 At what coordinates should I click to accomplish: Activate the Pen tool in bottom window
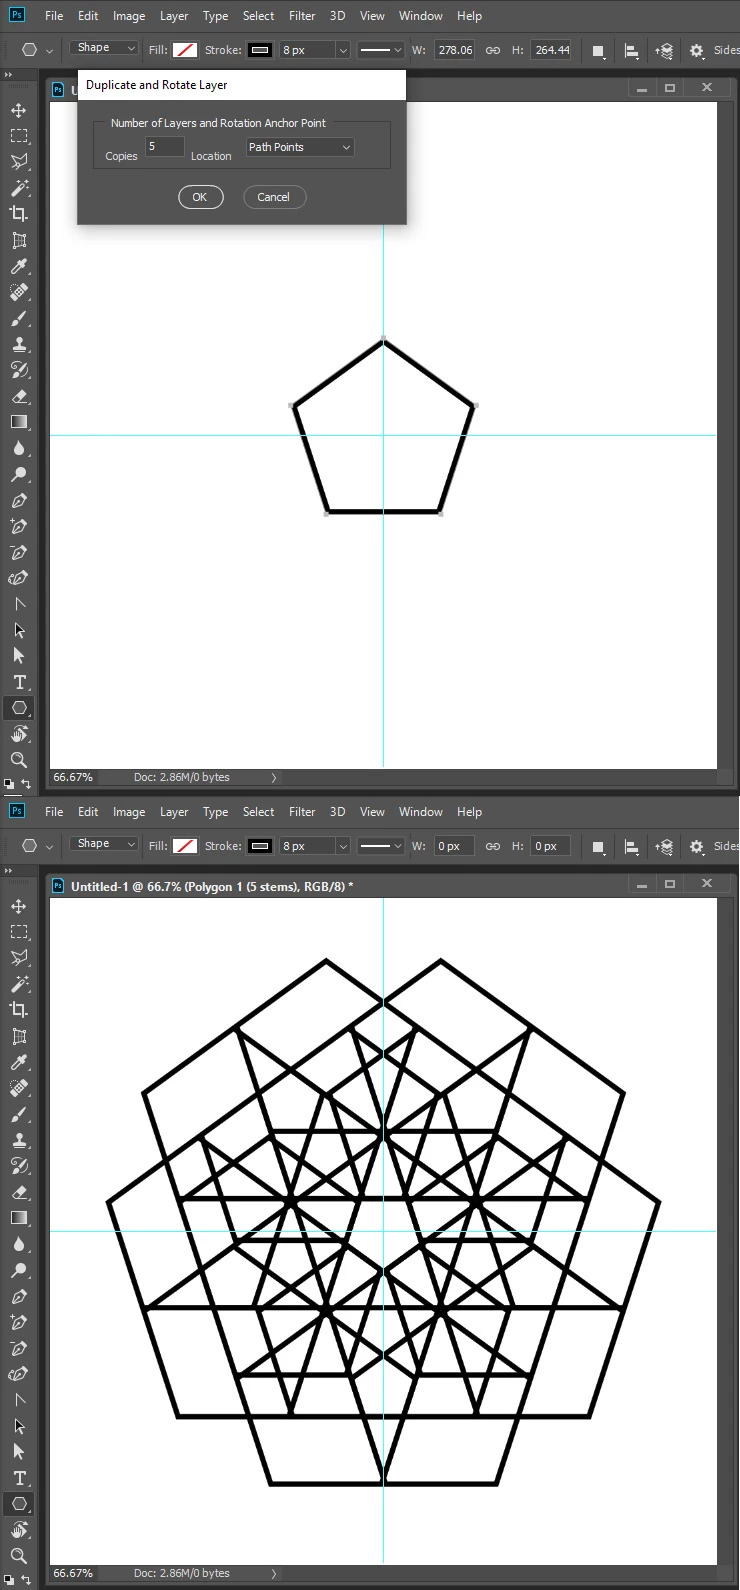pyautogui.click(x=19, y=1296)
